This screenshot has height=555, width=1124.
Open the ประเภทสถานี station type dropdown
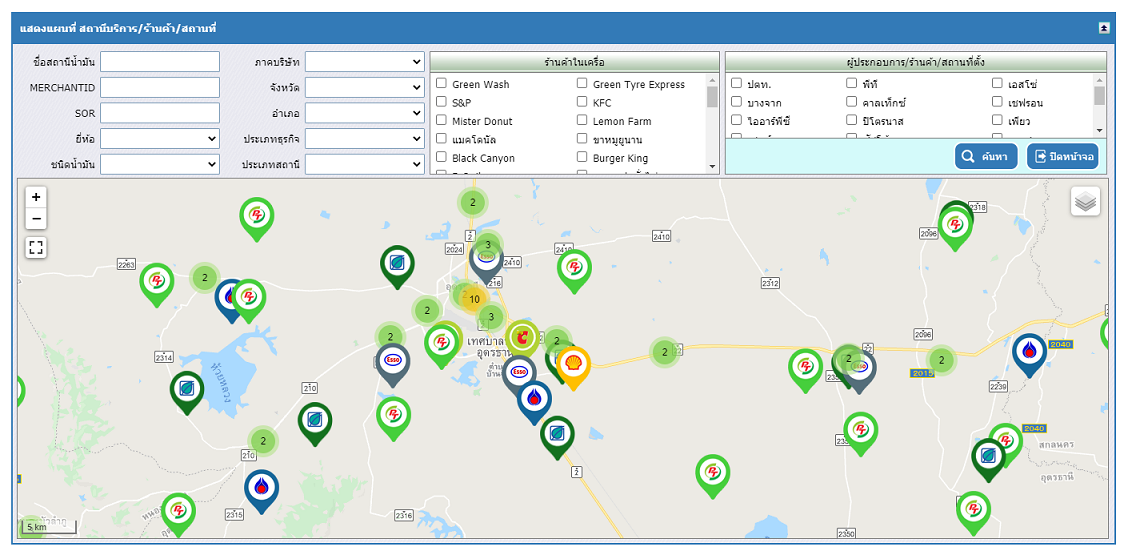tap(365, 164)
